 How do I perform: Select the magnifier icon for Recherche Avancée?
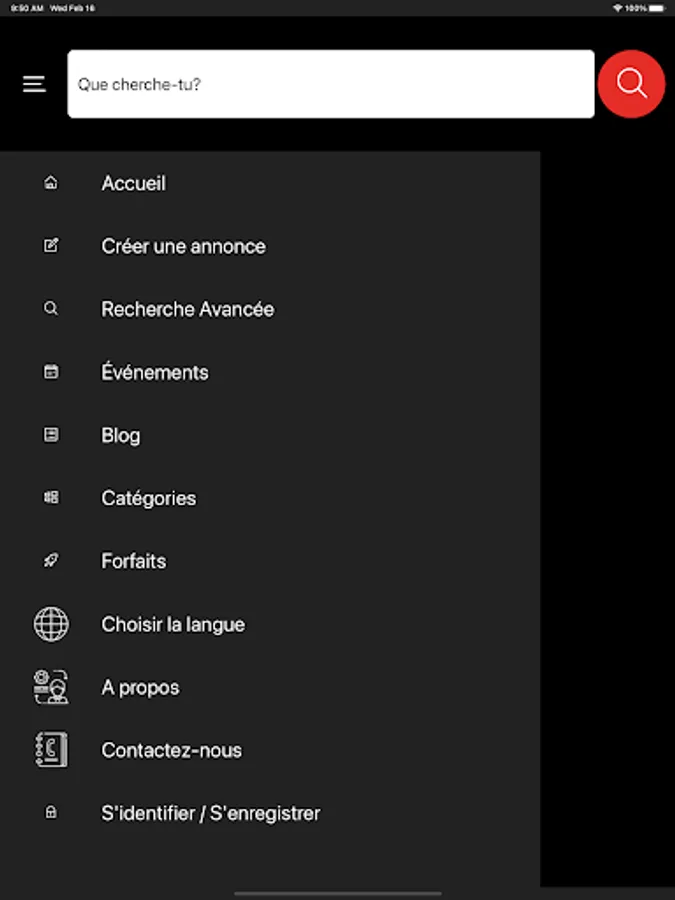(51, 309)
